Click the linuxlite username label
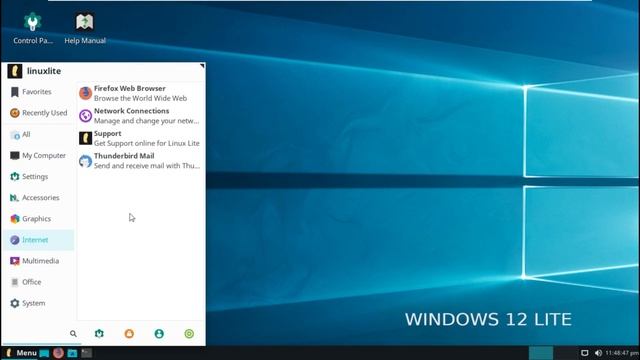Viewport: 640px width, 360px height. [44, 71]
